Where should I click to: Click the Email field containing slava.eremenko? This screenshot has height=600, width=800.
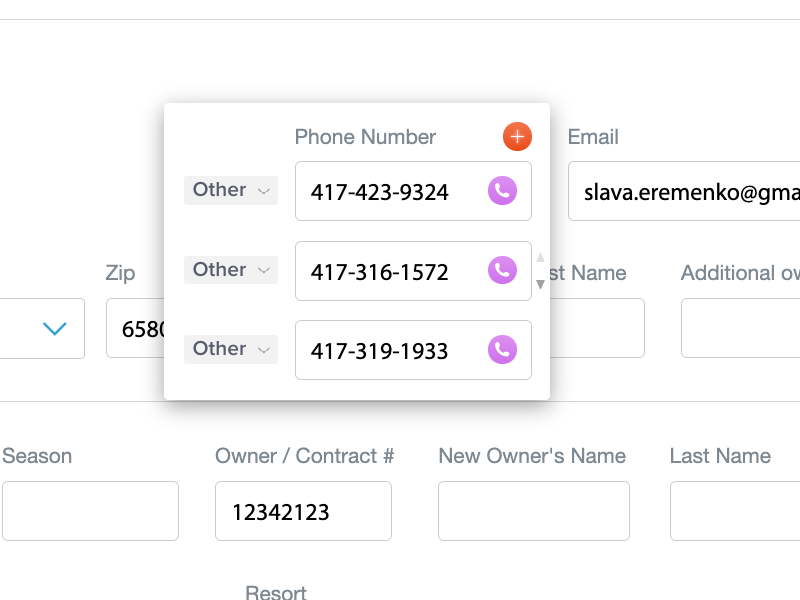point(690,190)
